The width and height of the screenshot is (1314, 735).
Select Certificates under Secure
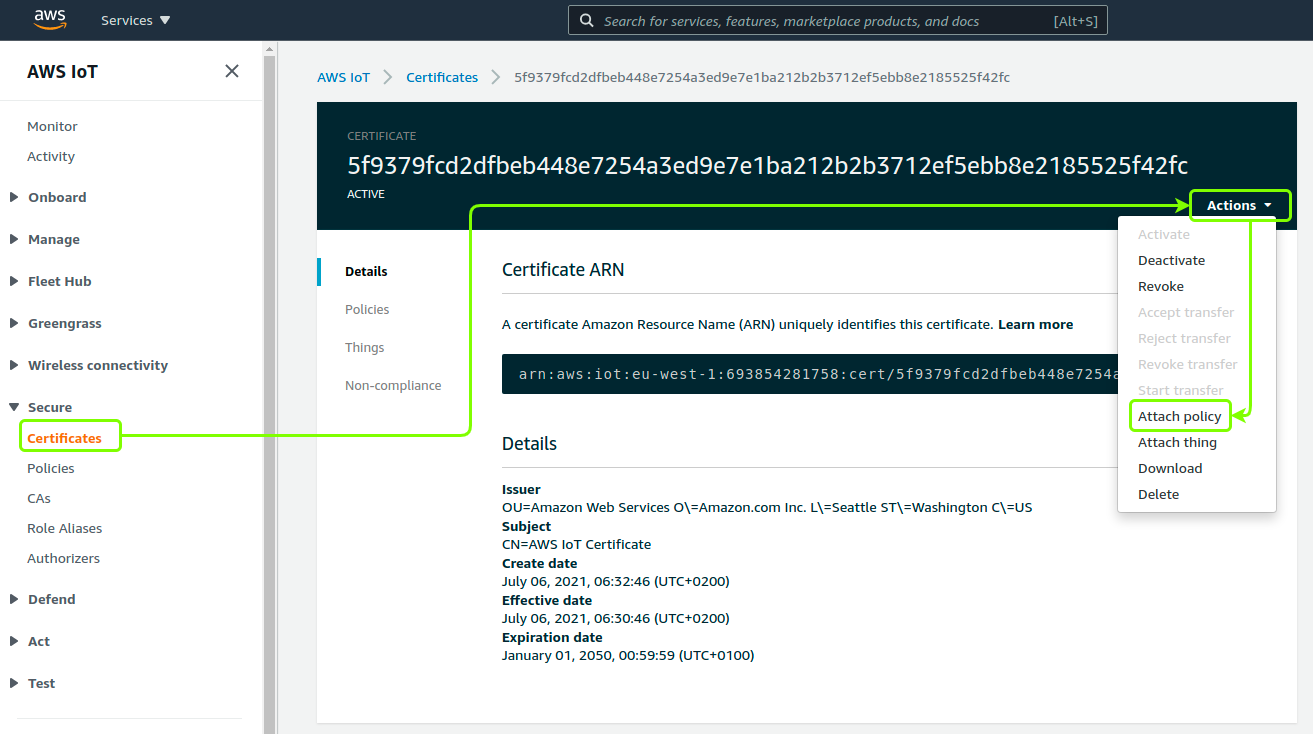64,438
